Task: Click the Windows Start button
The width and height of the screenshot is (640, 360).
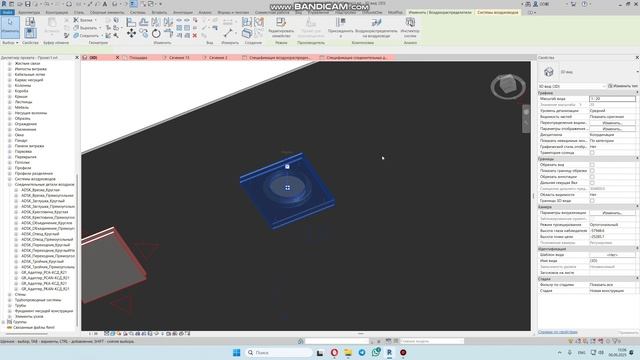Action: coord(236,352)
